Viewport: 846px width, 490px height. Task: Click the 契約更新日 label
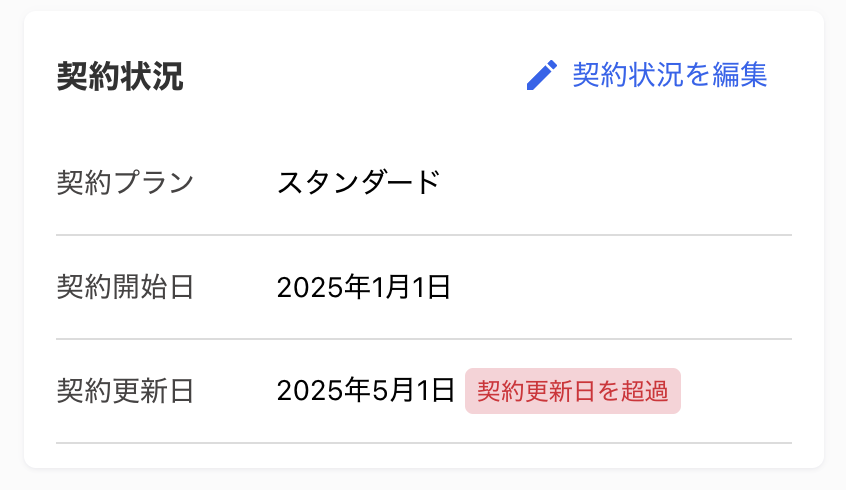click(125, 391)
